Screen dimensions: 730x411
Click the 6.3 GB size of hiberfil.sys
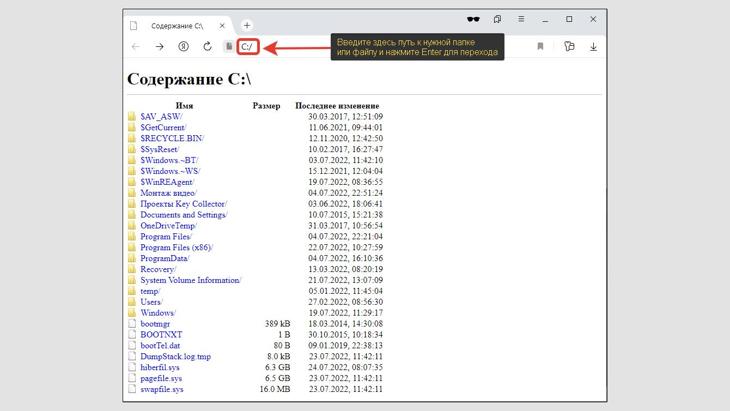(x=277, y=368)
